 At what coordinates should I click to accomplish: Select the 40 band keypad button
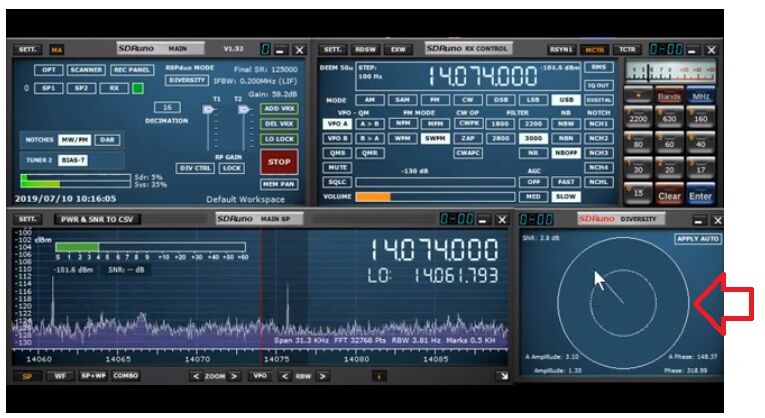click(701, 143)
